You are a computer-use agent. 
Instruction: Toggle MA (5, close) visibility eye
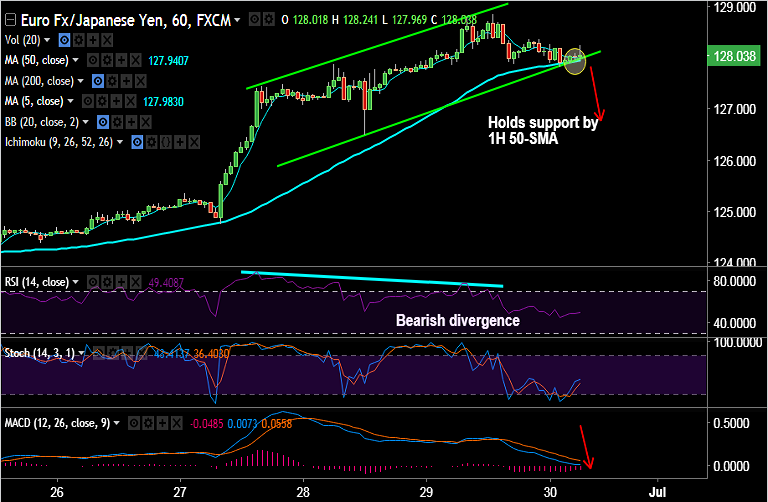[x=88, y=101]
